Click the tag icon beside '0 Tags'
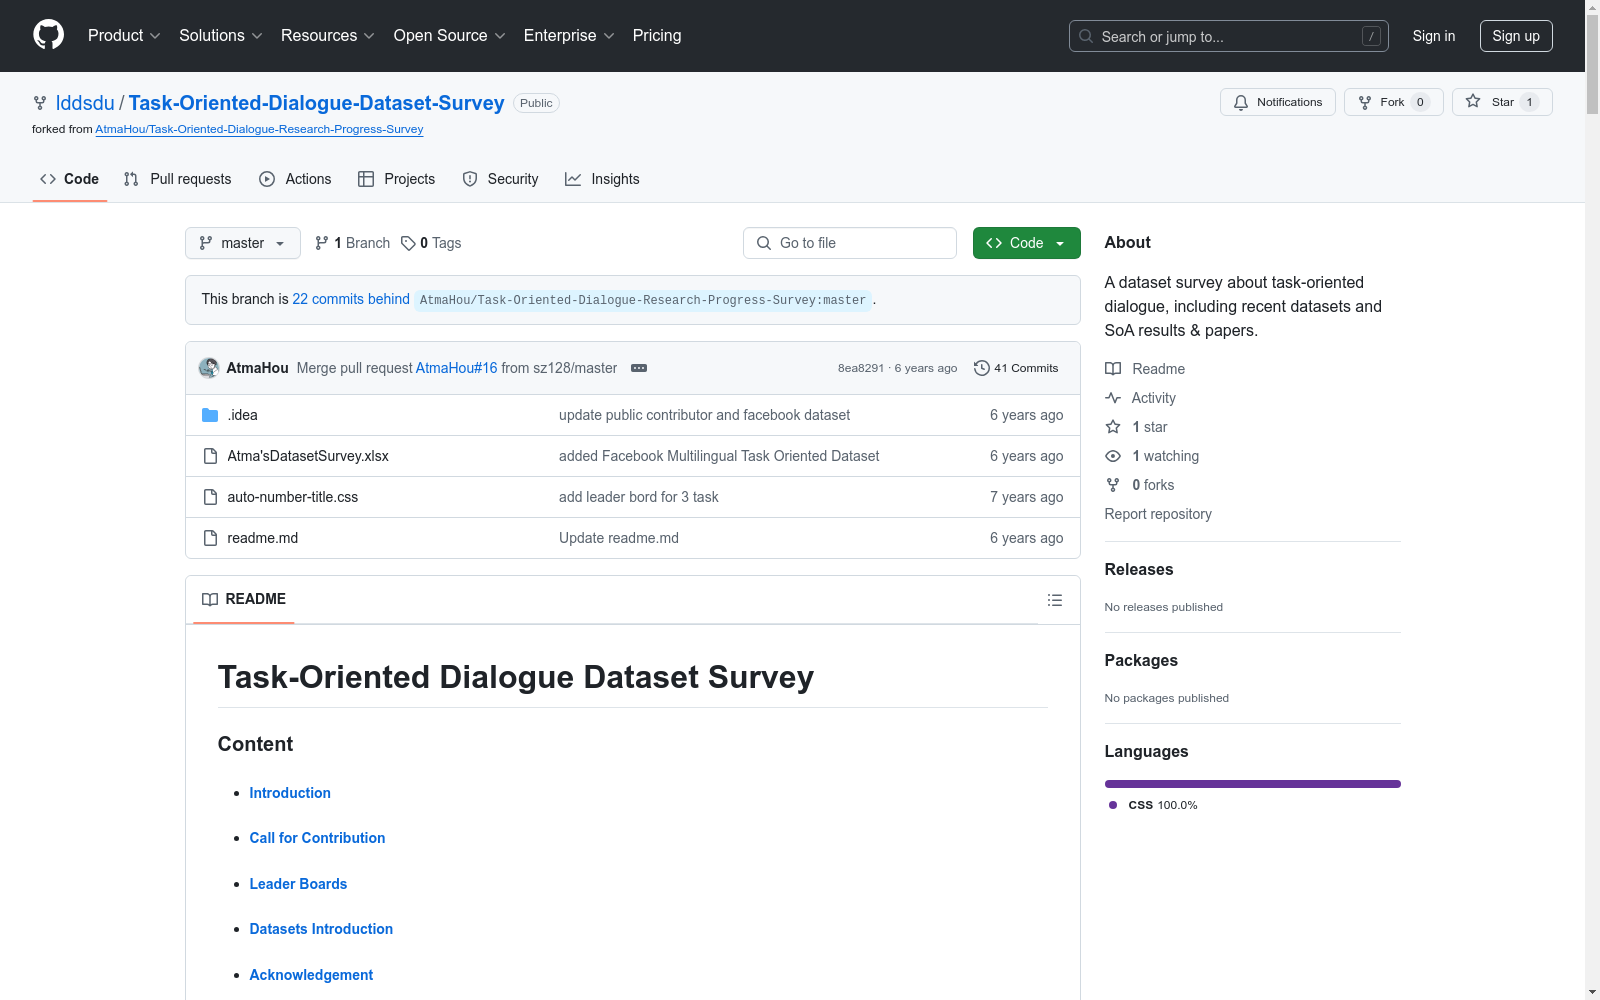Image resolution: width=1600 pixels, height=1000 pixels. coord(408,243)
